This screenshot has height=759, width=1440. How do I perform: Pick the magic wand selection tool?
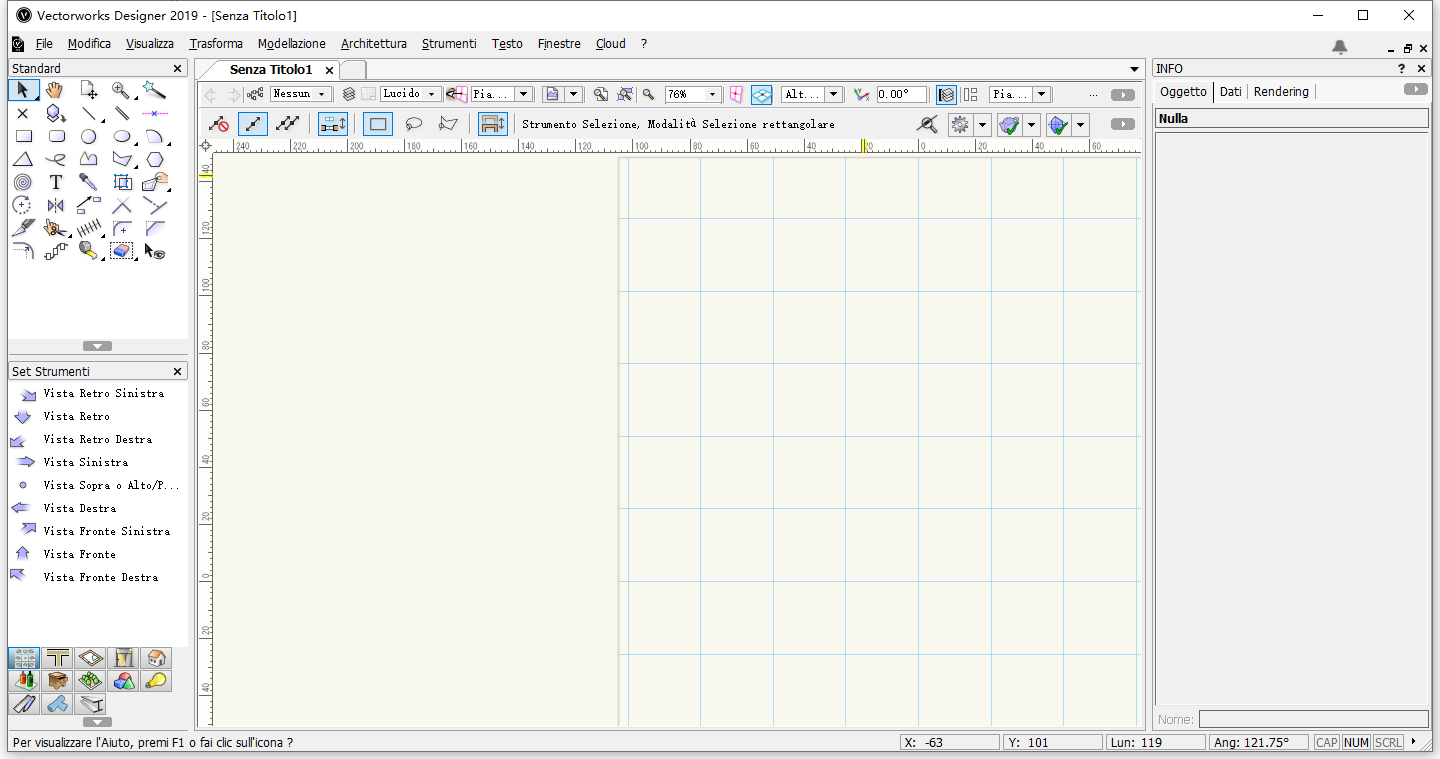pyautogui.click(x=154, y=91)
